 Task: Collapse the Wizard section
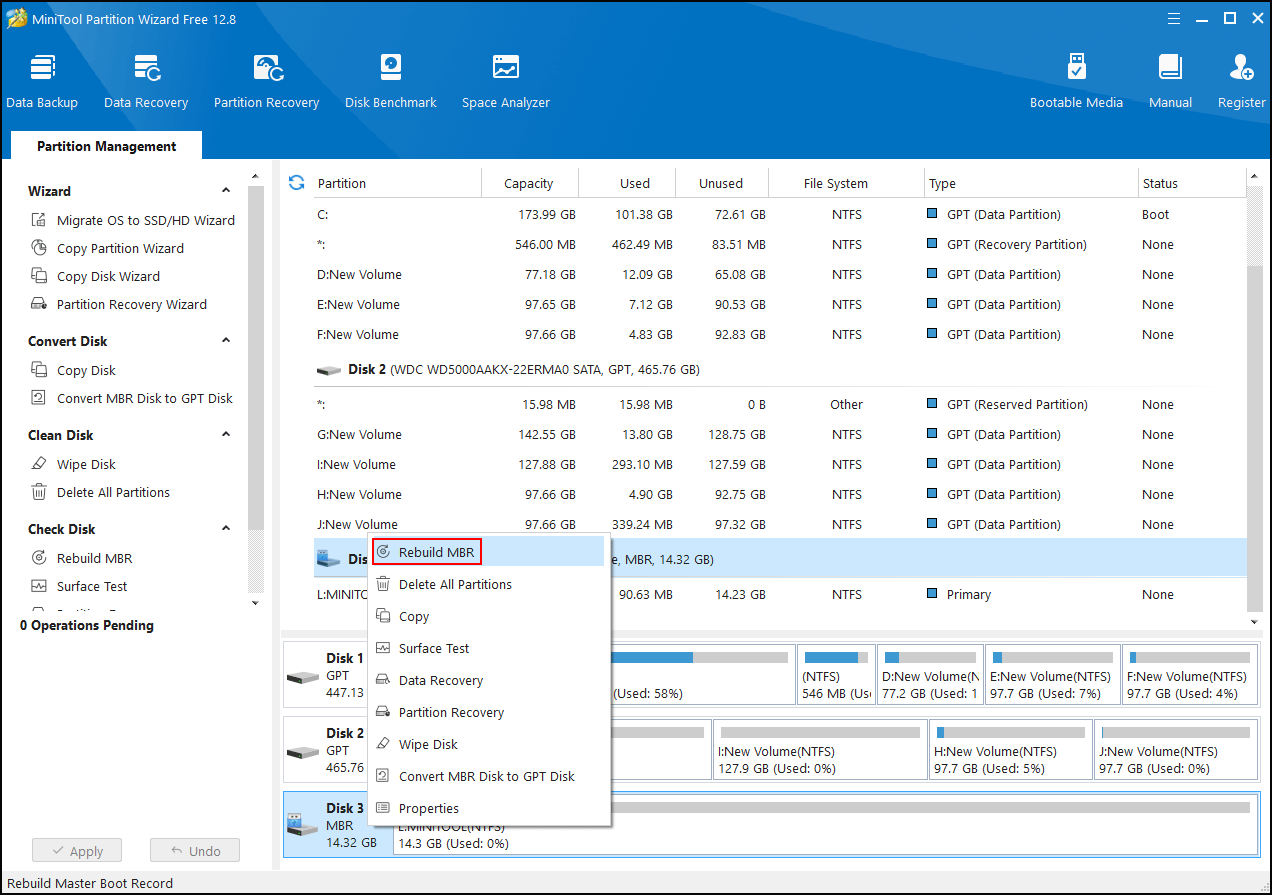tap(226, 191)
